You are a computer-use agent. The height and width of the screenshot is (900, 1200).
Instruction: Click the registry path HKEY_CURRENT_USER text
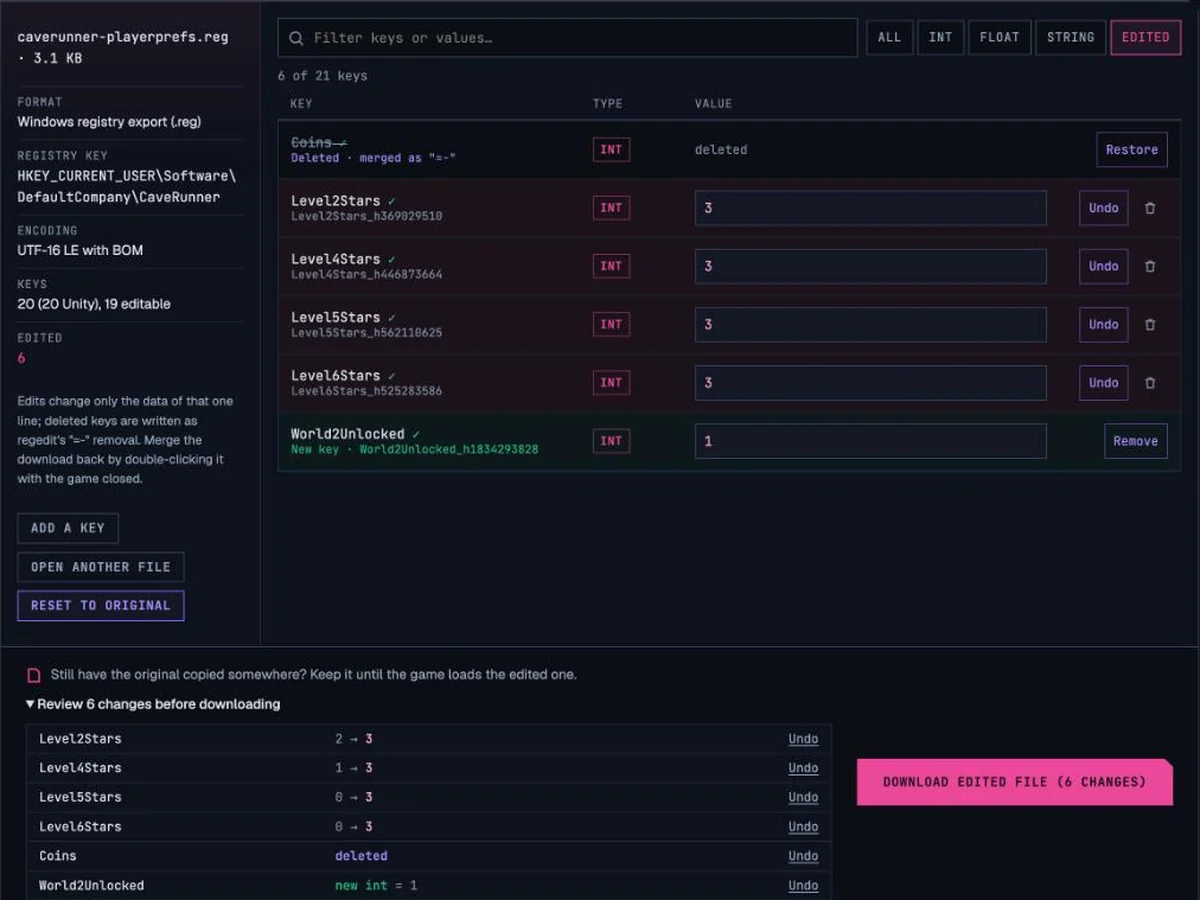click(127, 186)
